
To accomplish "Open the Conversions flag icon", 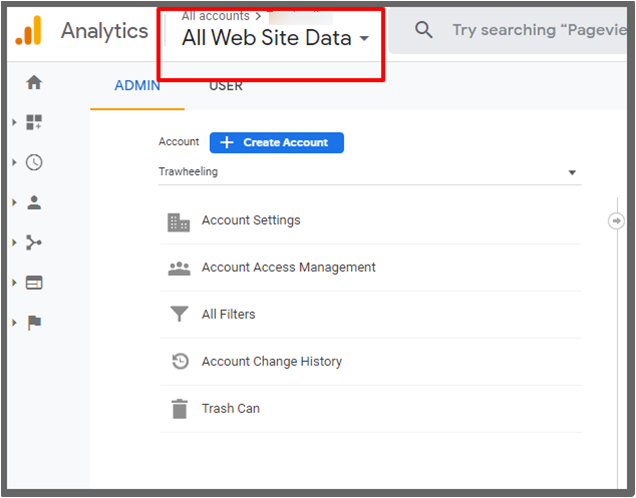I will (34, 322).
